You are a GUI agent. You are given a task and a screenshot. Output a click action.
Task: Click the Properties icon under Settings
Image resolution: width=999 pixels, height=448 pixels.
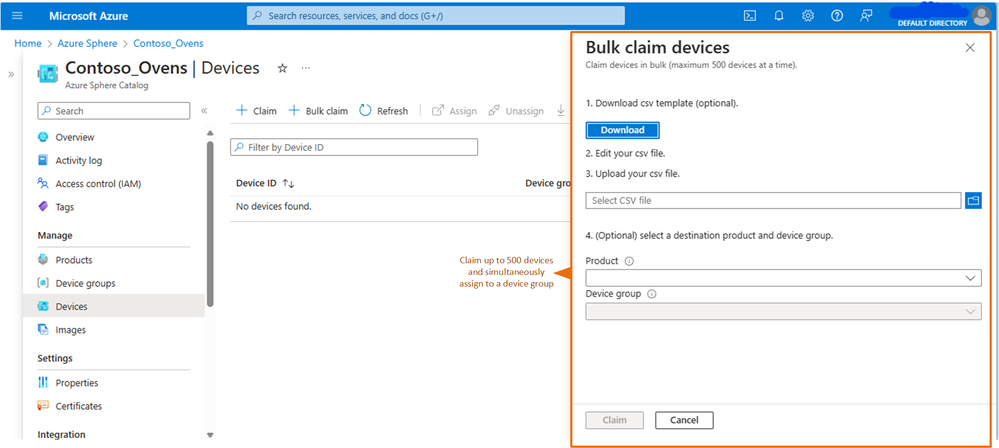coord(43,383)
